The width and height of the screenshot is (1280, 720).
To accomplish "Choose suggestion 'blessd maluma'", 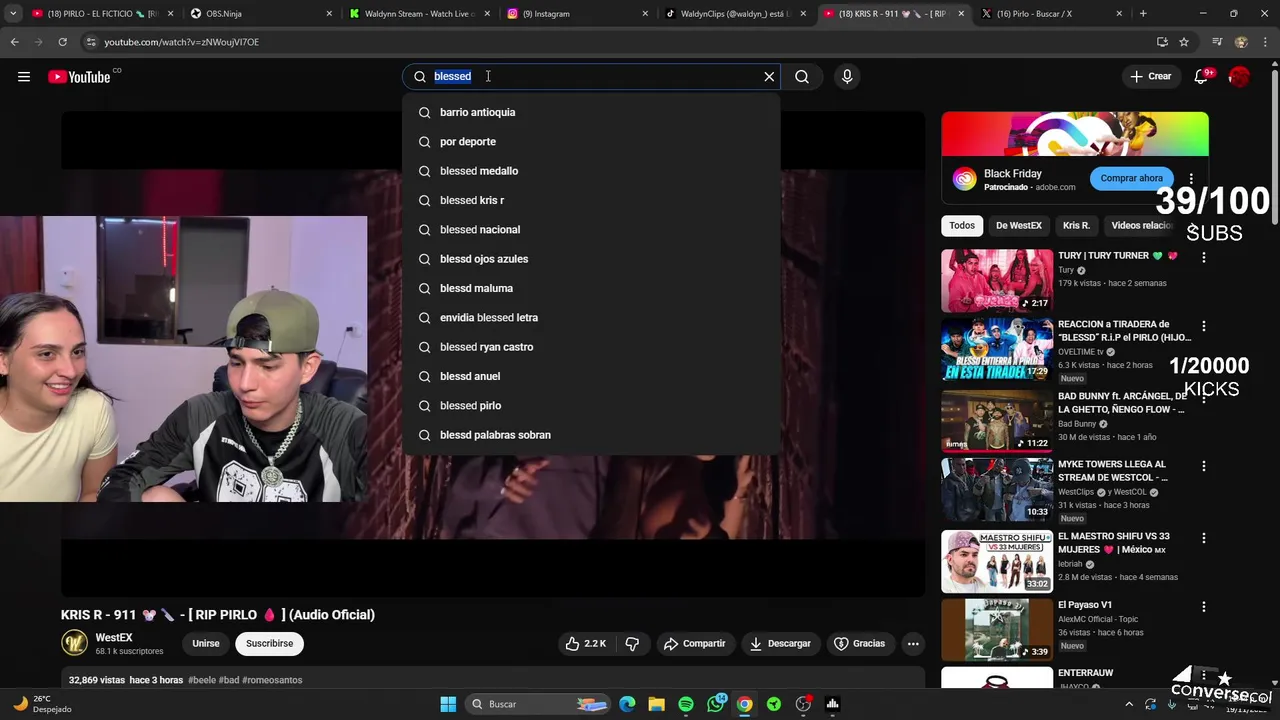I will [591, 288].
